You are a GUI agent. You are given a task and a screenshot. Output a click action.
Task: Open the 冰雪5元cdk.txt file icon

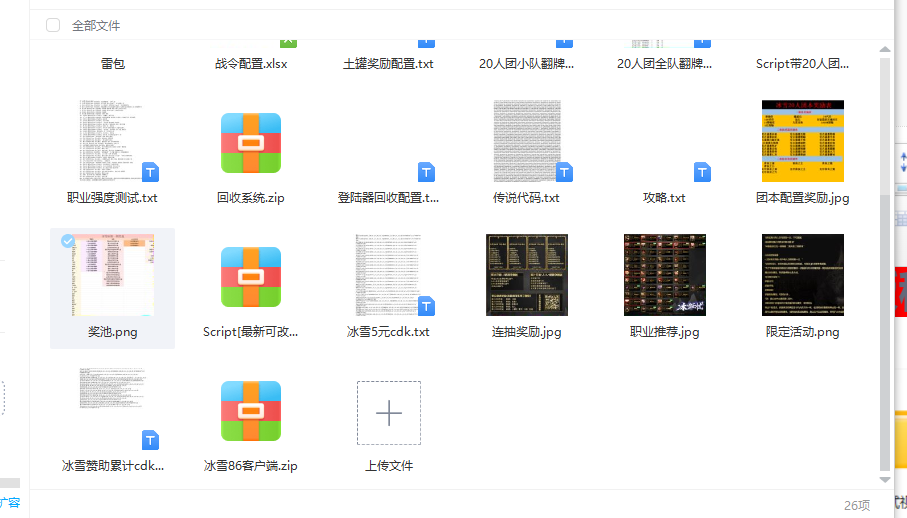(388, 276)
